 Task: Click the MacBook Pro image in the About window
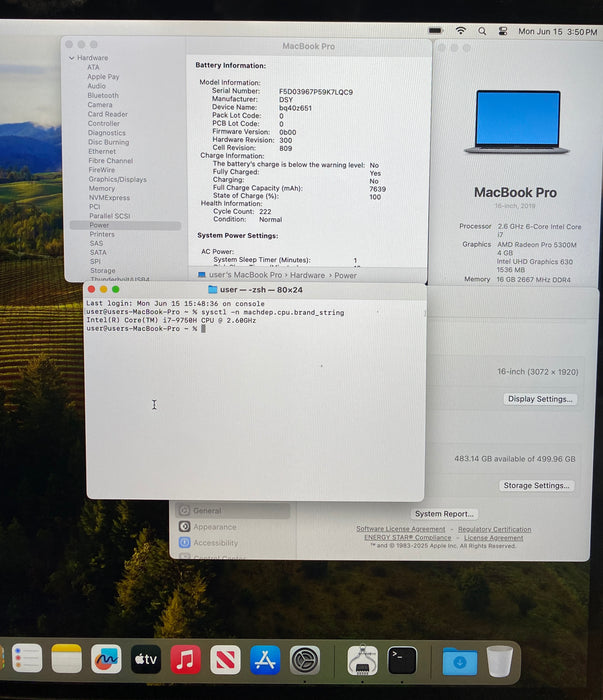tap(517, 122)
